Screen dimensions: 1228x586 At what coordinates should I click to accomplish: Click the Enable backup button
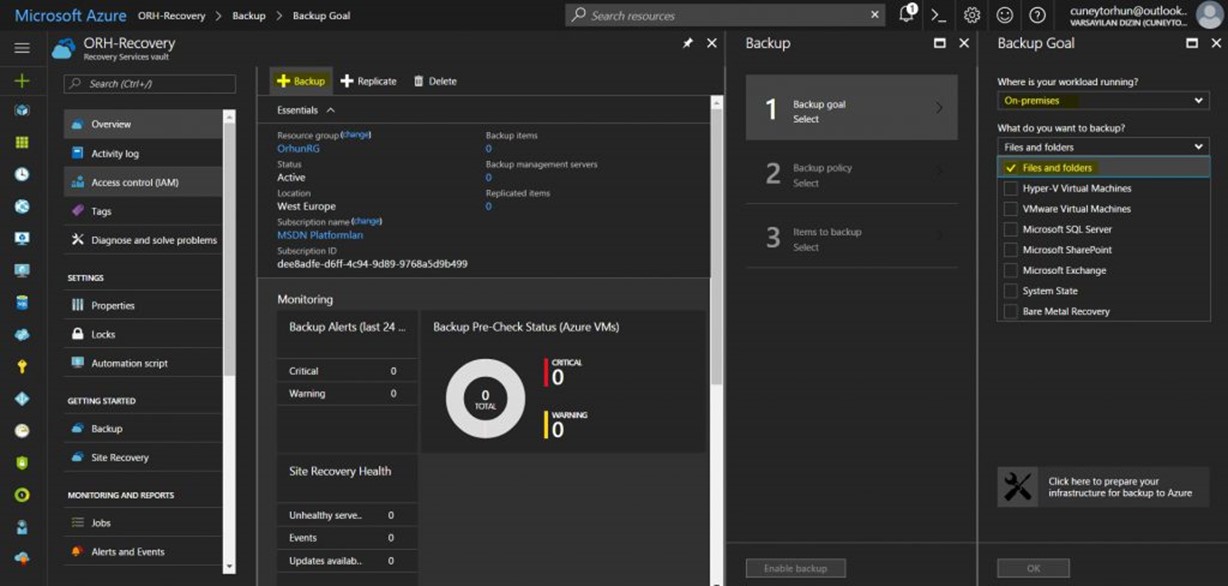[x=795, y=568]
